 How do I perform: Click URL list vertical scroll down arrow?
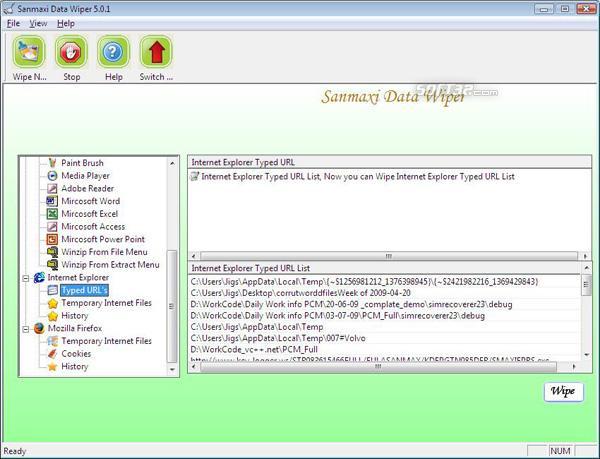point(586,355)
